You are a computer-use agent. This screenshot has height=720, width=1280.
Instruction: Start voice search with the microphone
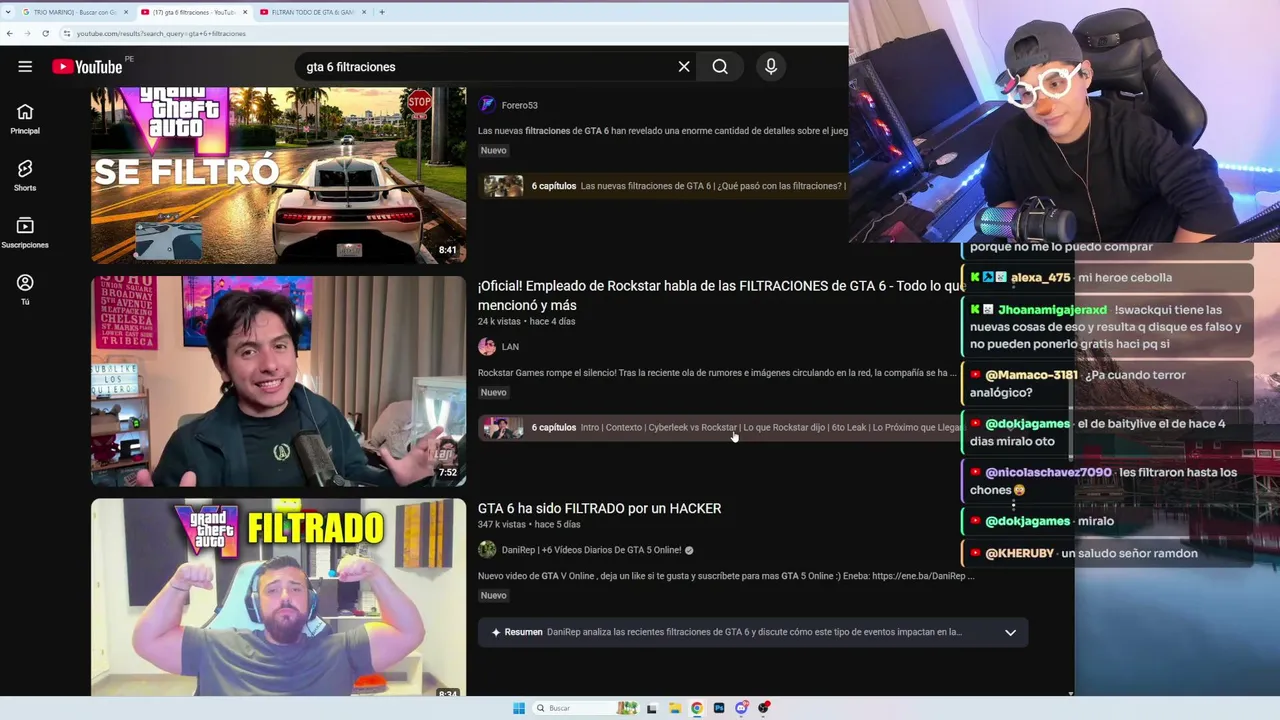[x=771, y=67]
